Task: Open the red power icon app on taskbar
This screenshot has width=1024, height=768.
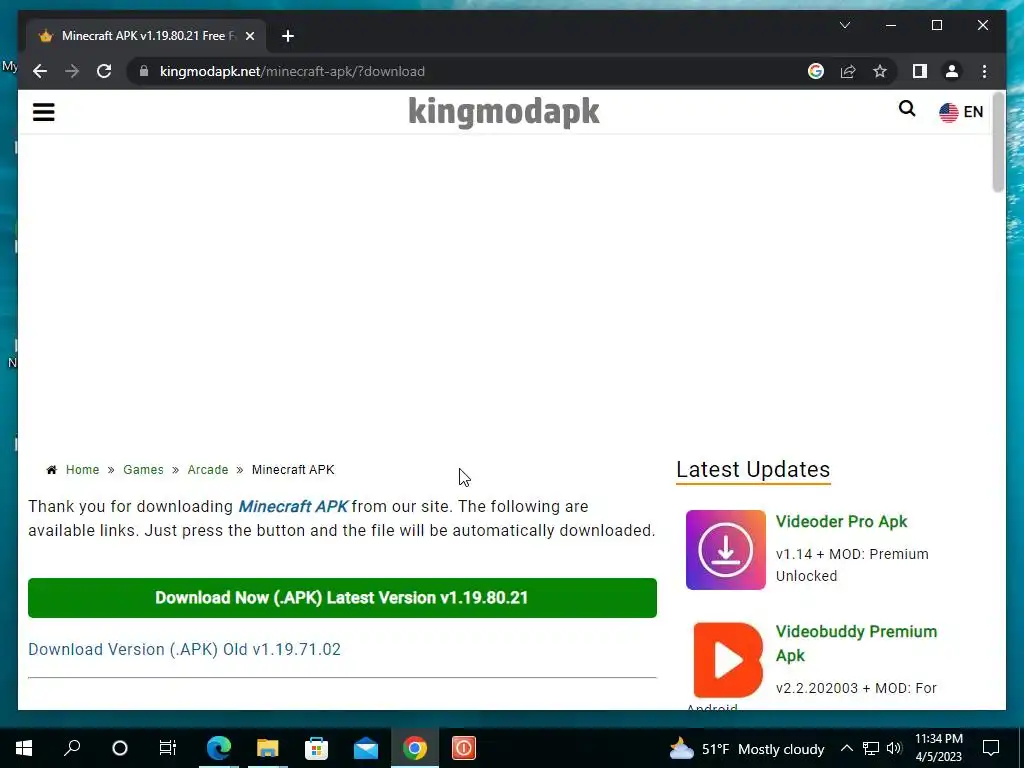Action: click(x=464, y=748)
